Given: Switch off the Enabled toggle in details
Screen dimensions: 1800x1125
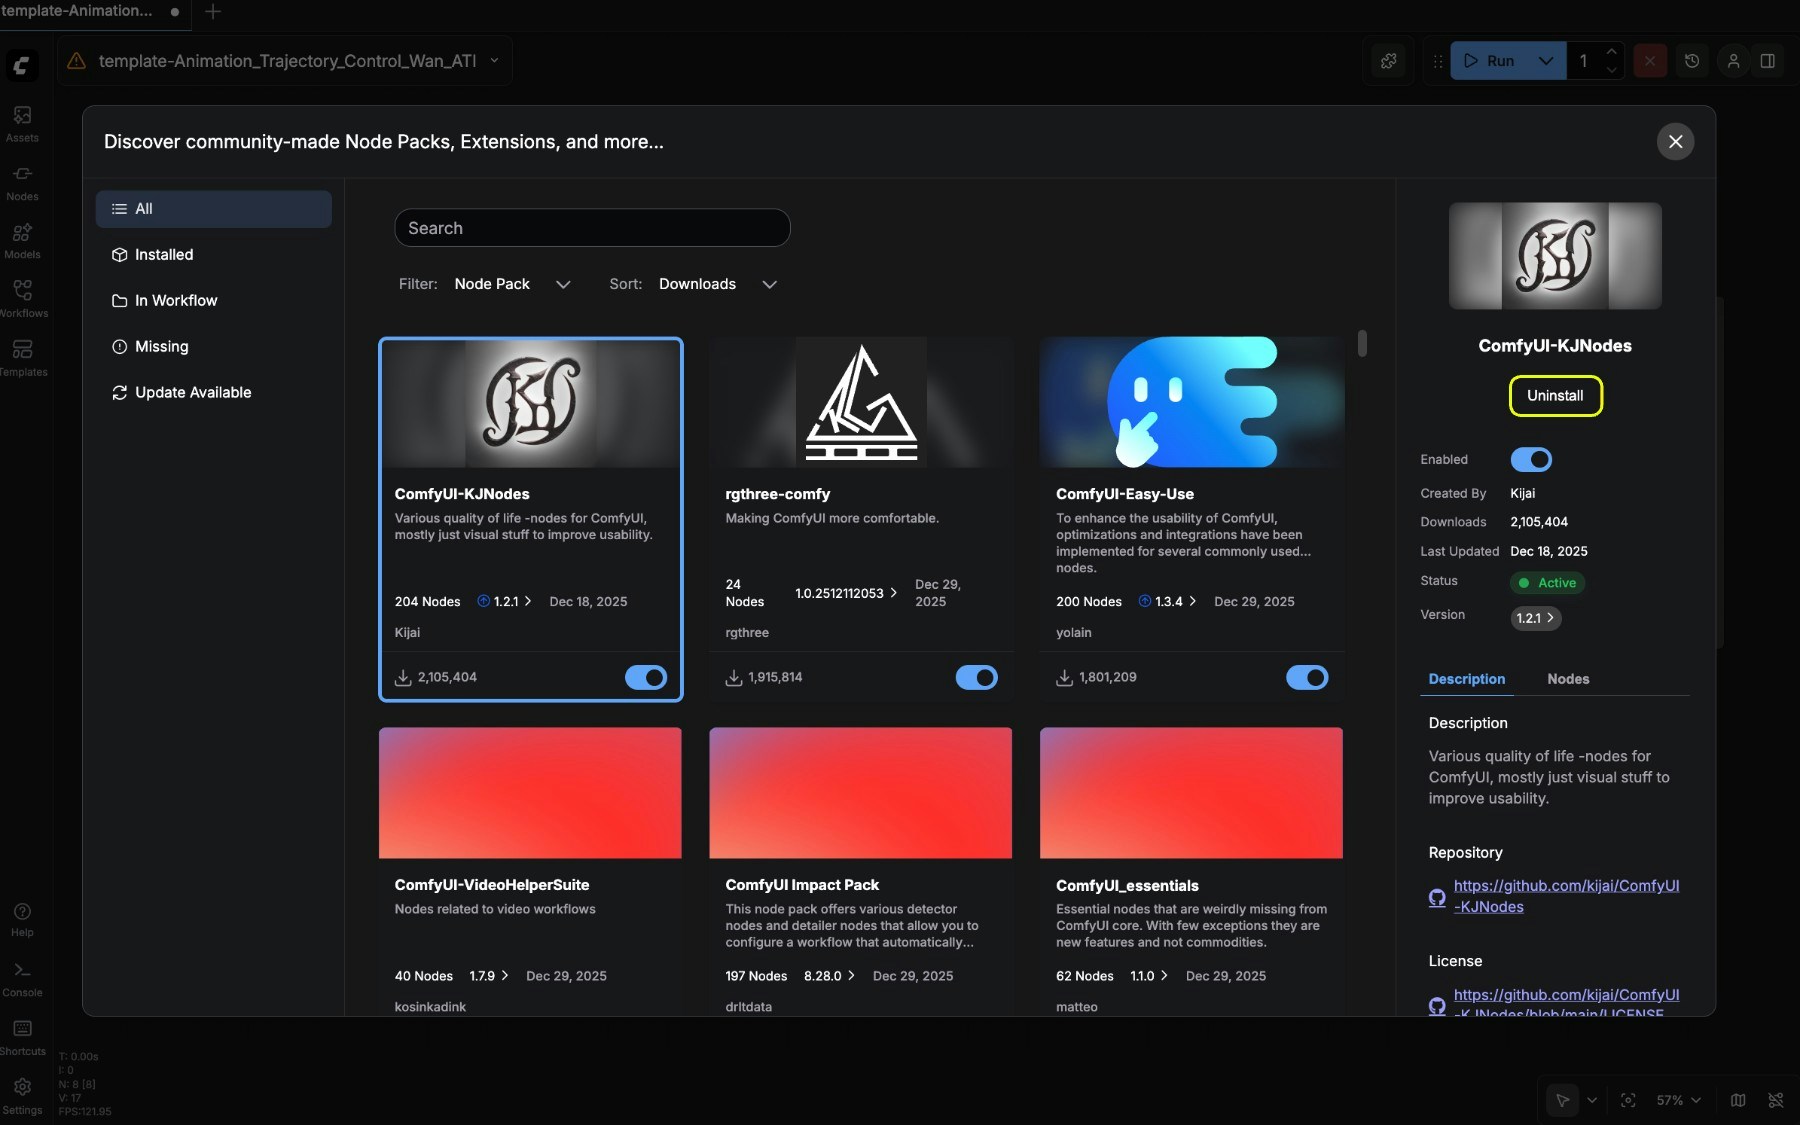Looking at the screenshot, I should [x=1531, y=460].
